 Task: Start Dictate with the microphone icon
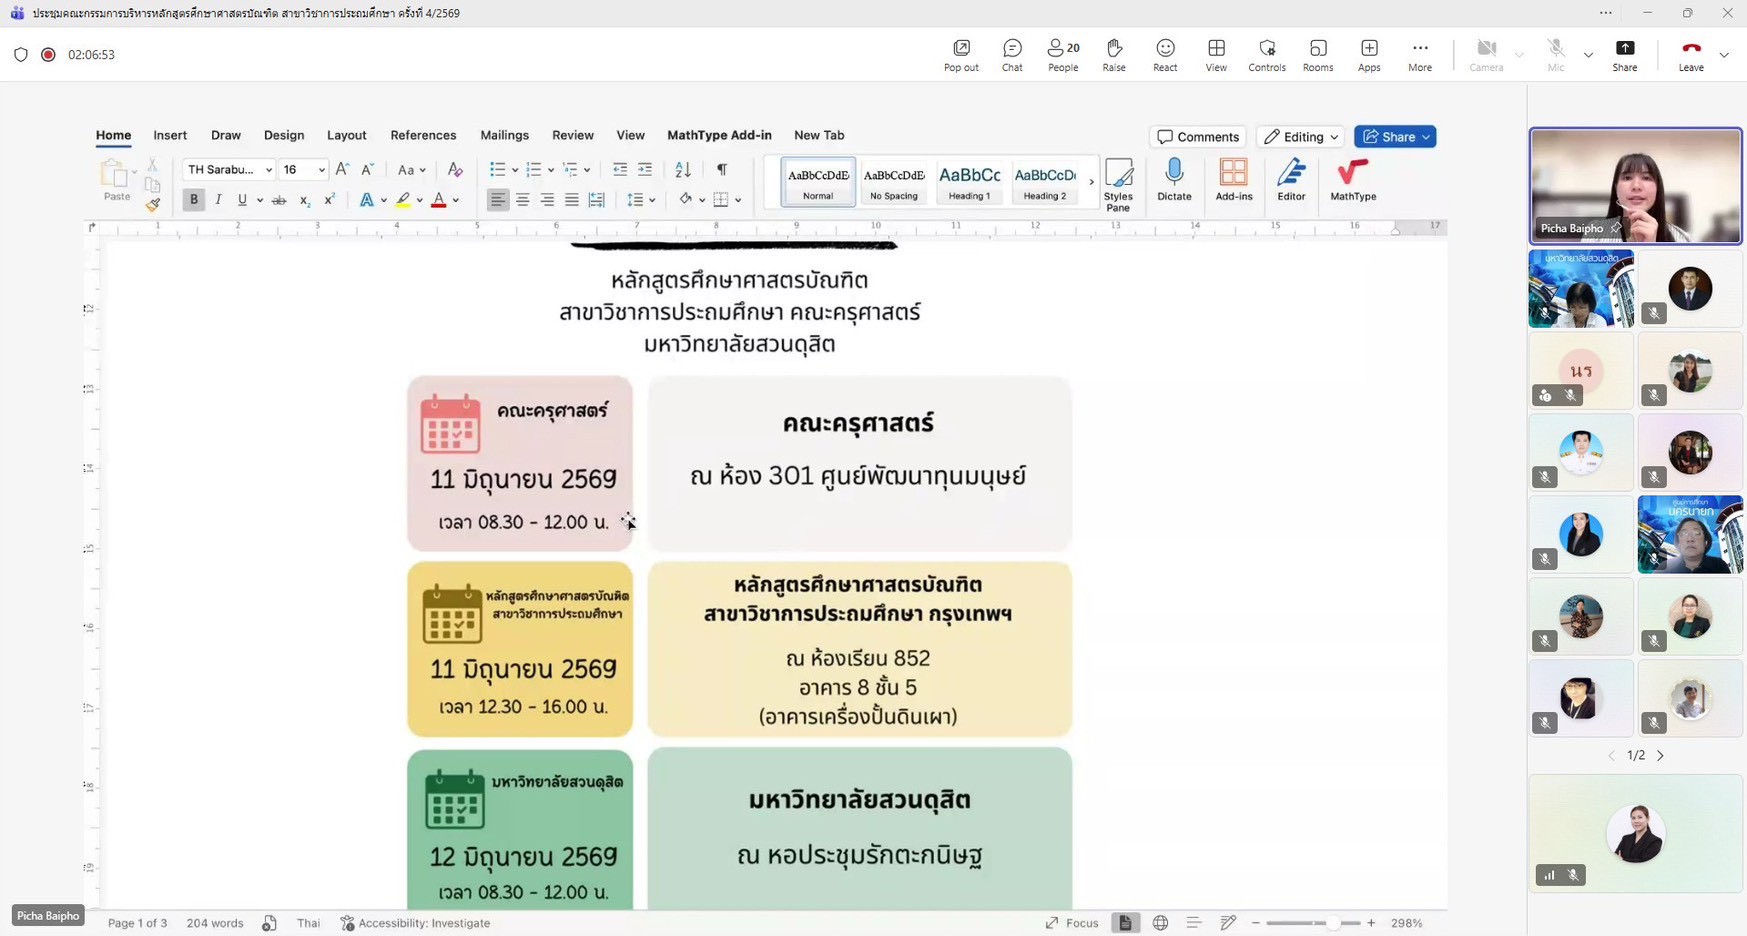click(1174, 180)
